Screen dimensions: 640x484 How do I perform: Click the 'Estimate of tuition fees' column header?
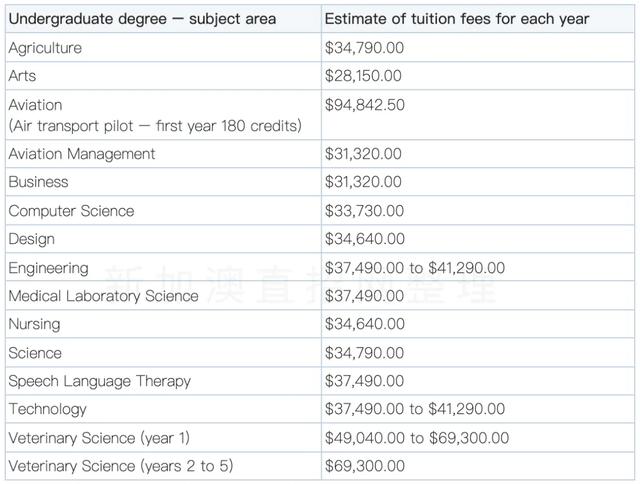coord(457,19)
